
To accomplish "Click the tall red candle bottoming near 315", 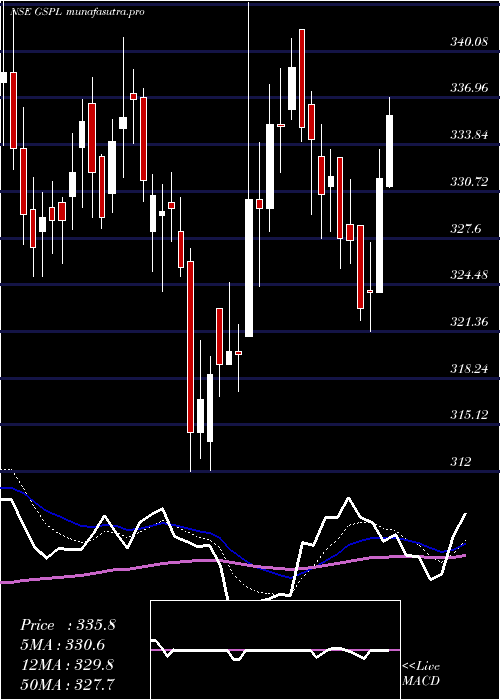I will tap(191, 346).
